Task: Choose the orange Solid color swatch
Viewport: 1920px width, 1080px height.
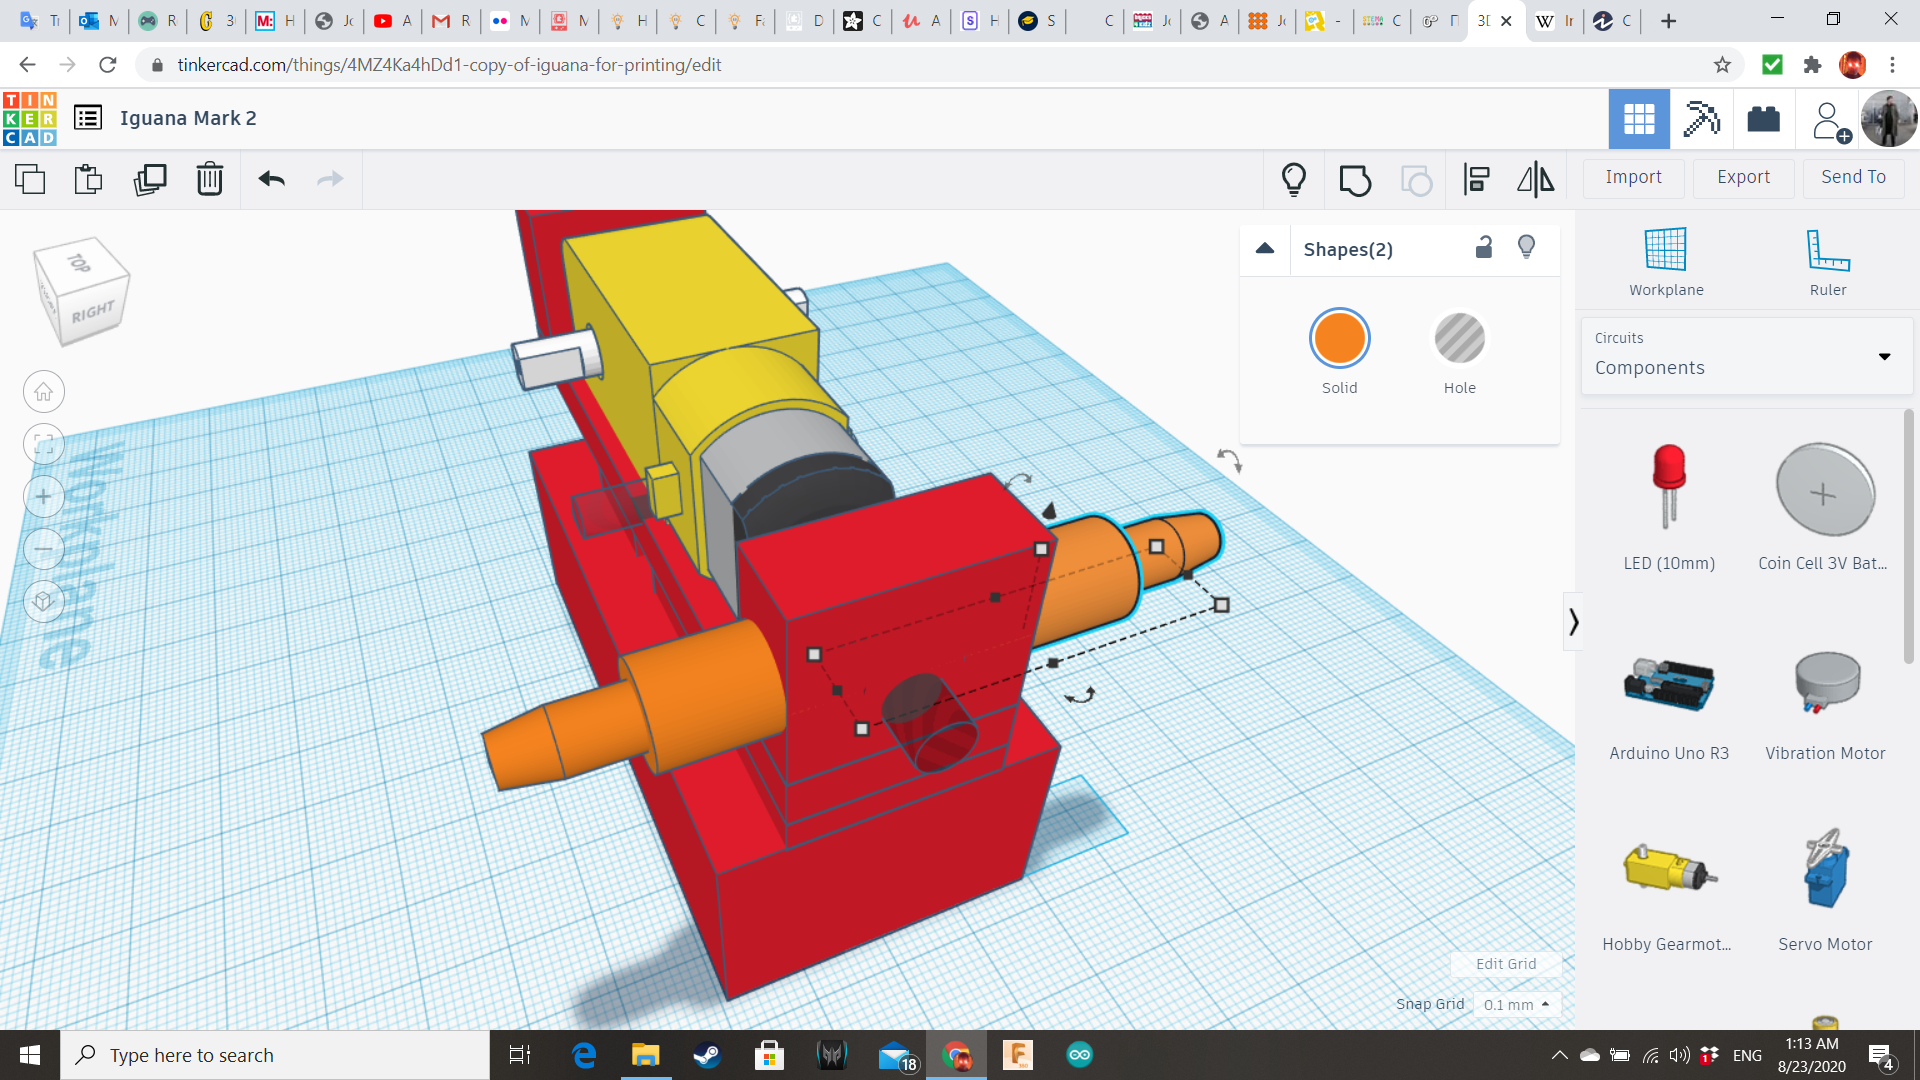Action: coord(1339,339)
